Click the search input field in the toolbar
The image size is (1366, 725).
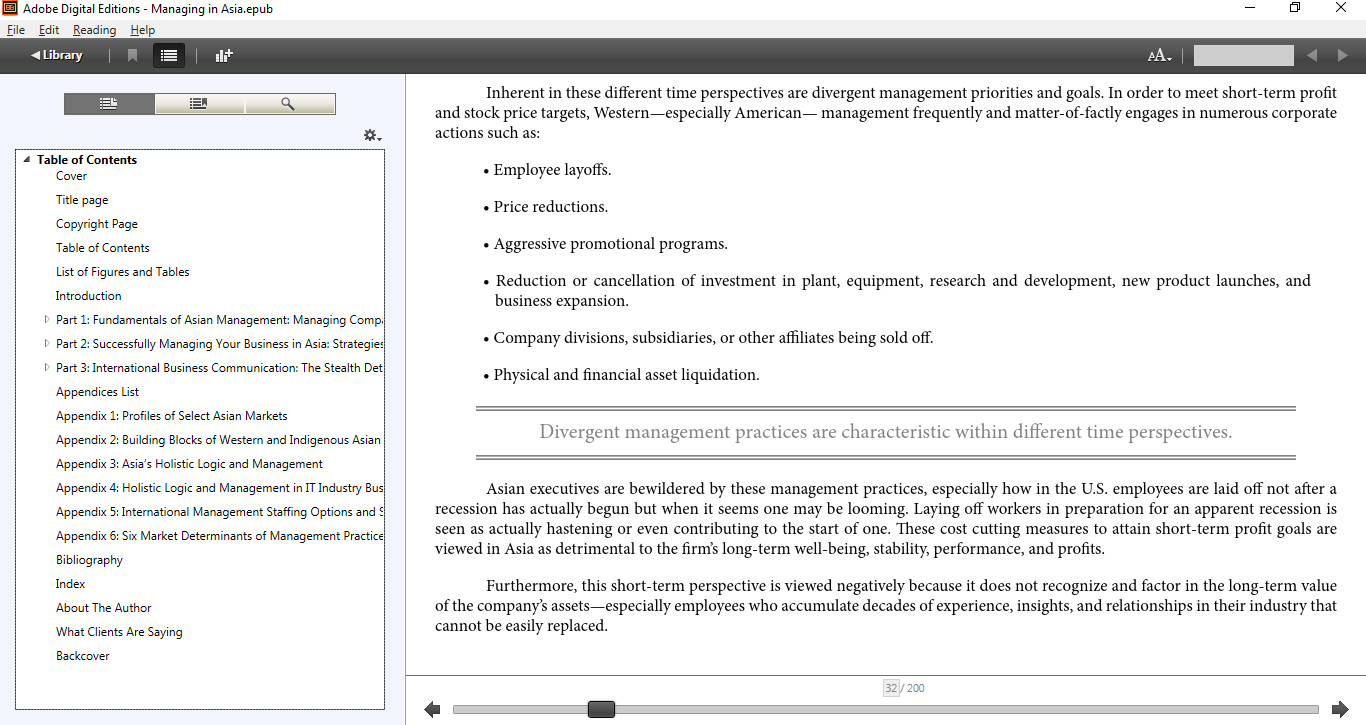click(1243, 56)
